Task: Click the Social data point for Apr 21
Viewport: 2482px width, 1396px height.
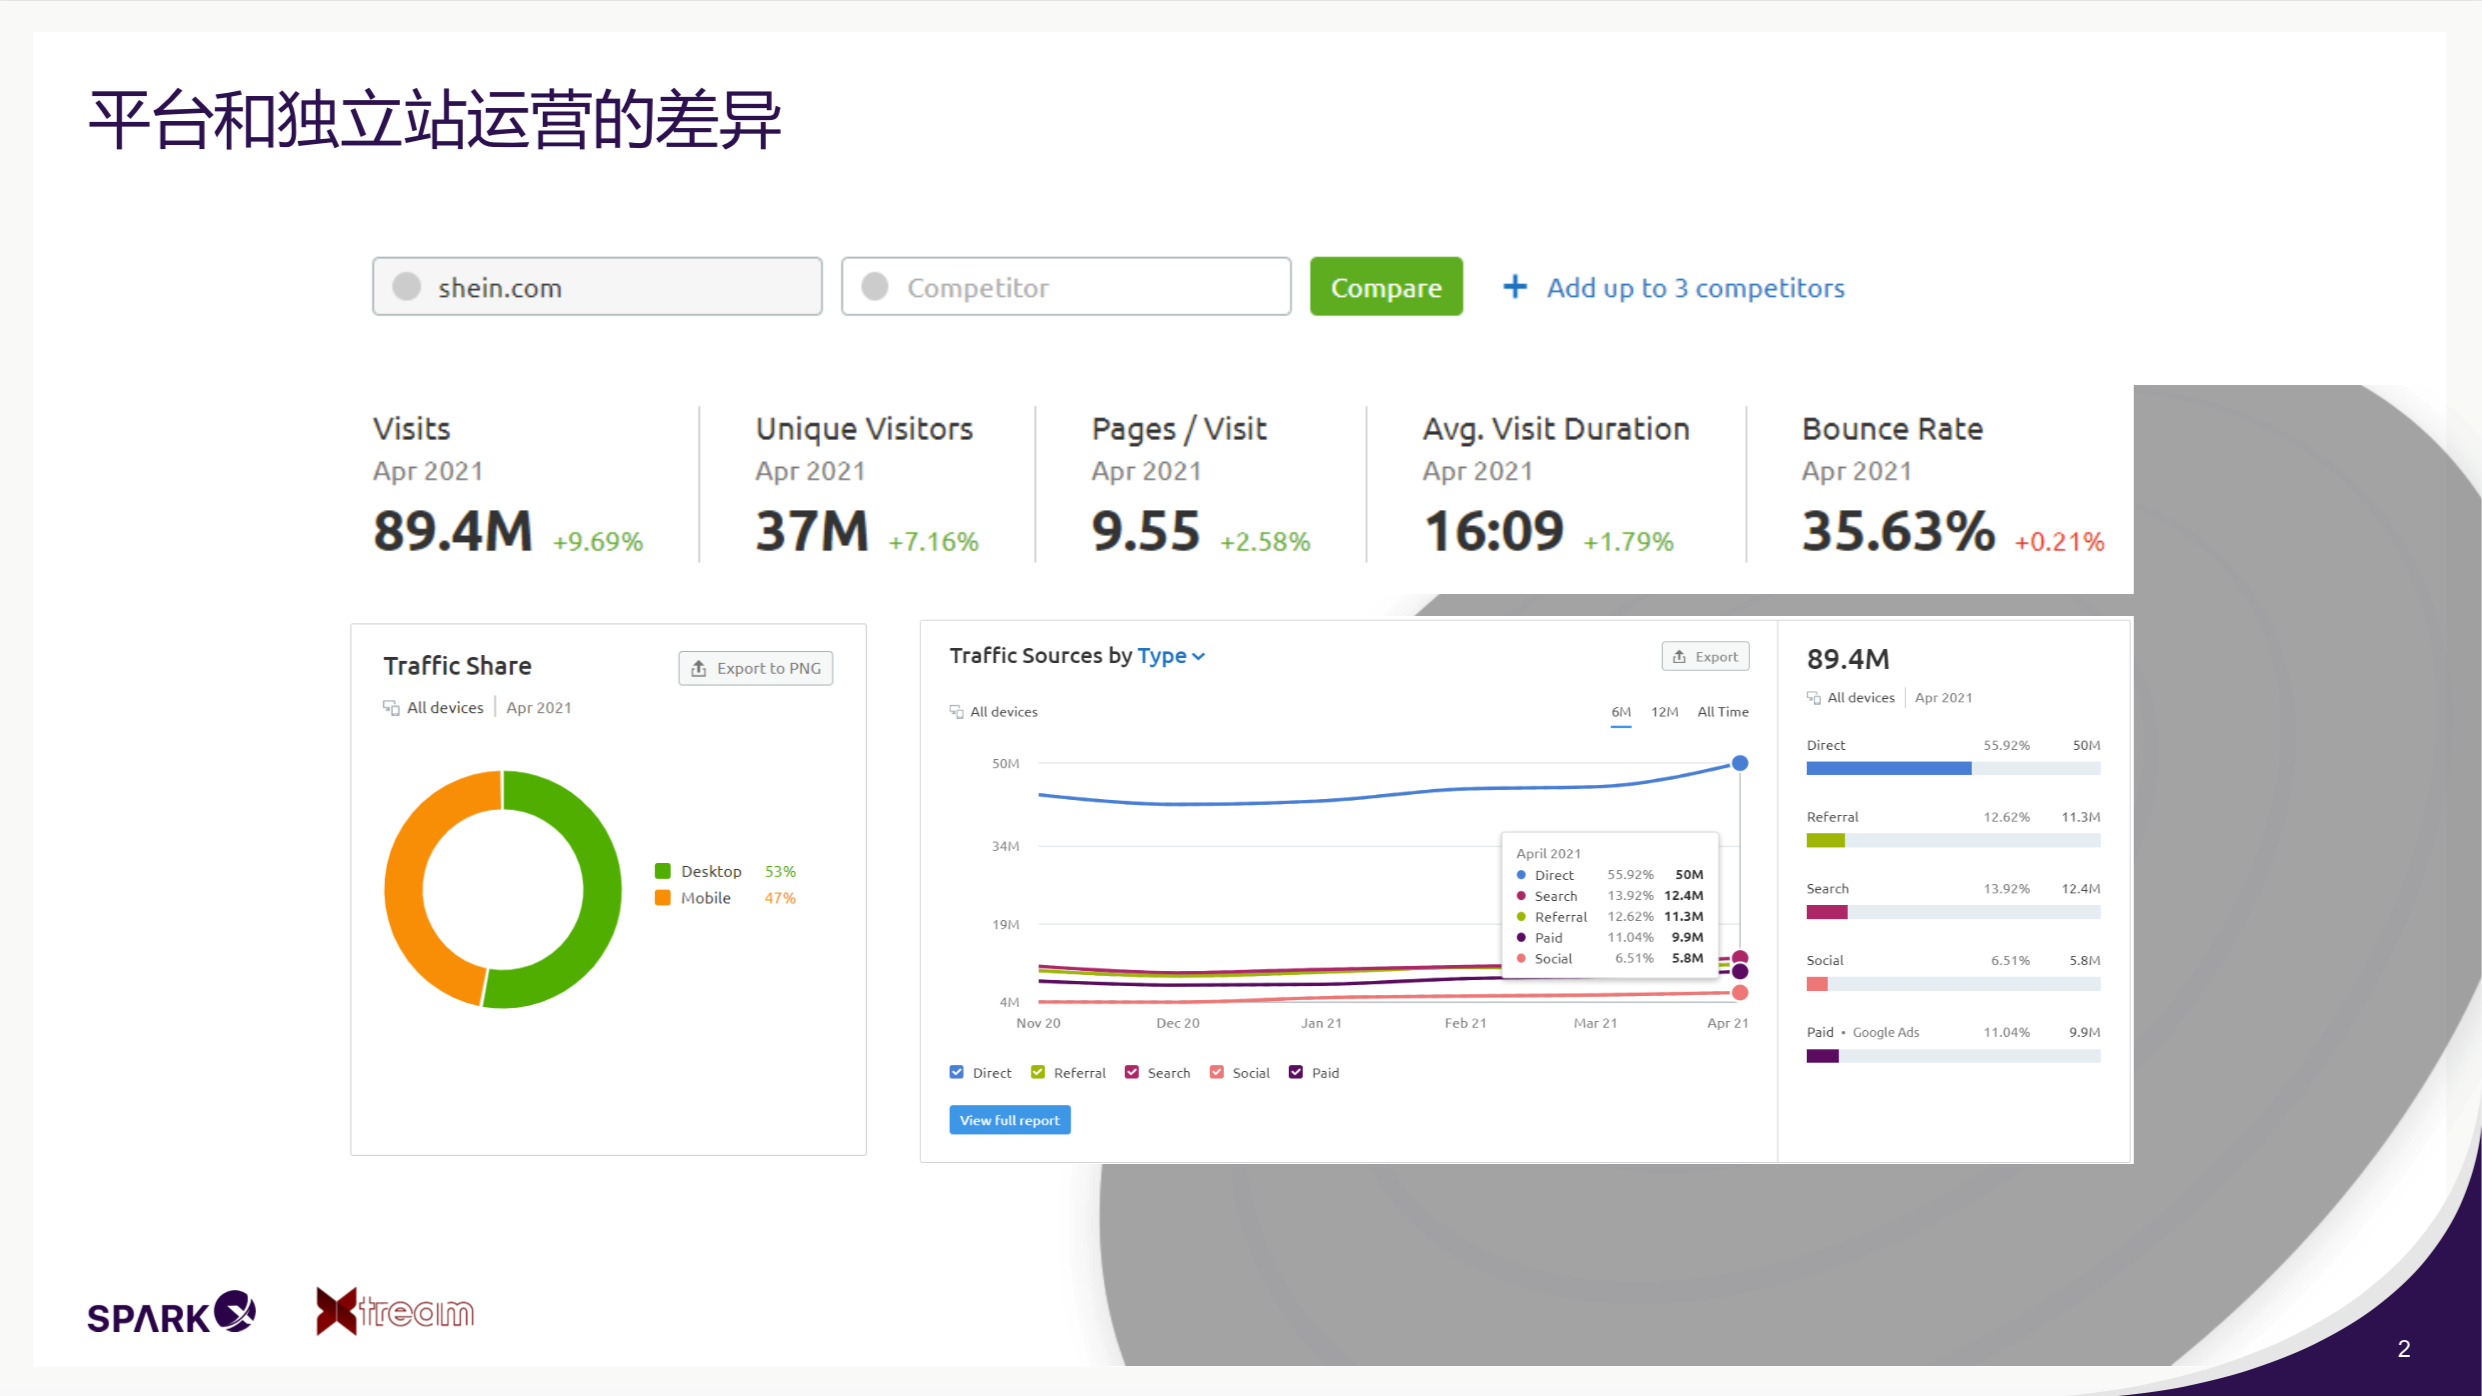Action: point(1740,993)
